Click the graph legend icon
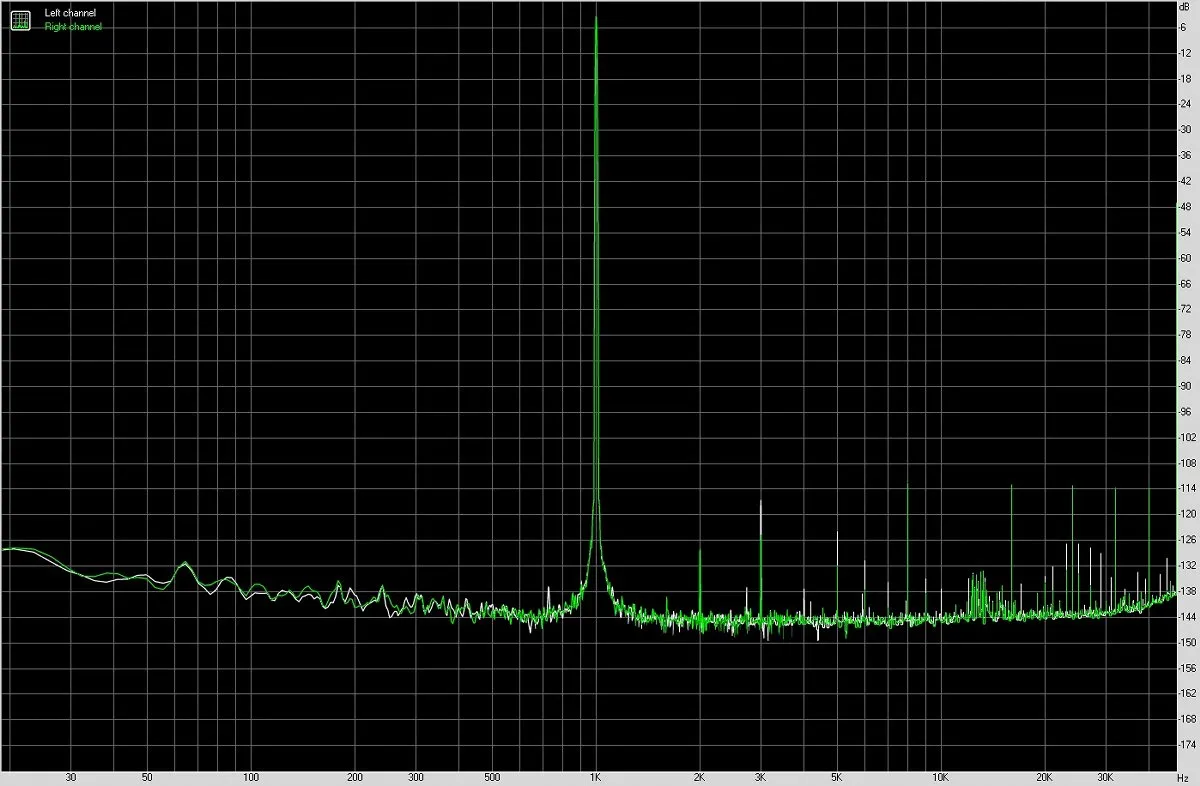1200x786 pixels. 21,19
